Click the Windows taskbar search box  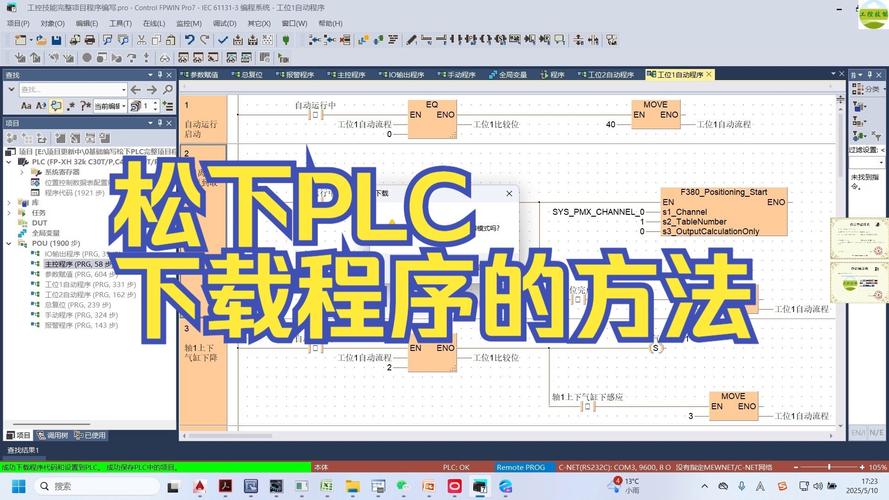pyautogui.click(x=97, y=486)
